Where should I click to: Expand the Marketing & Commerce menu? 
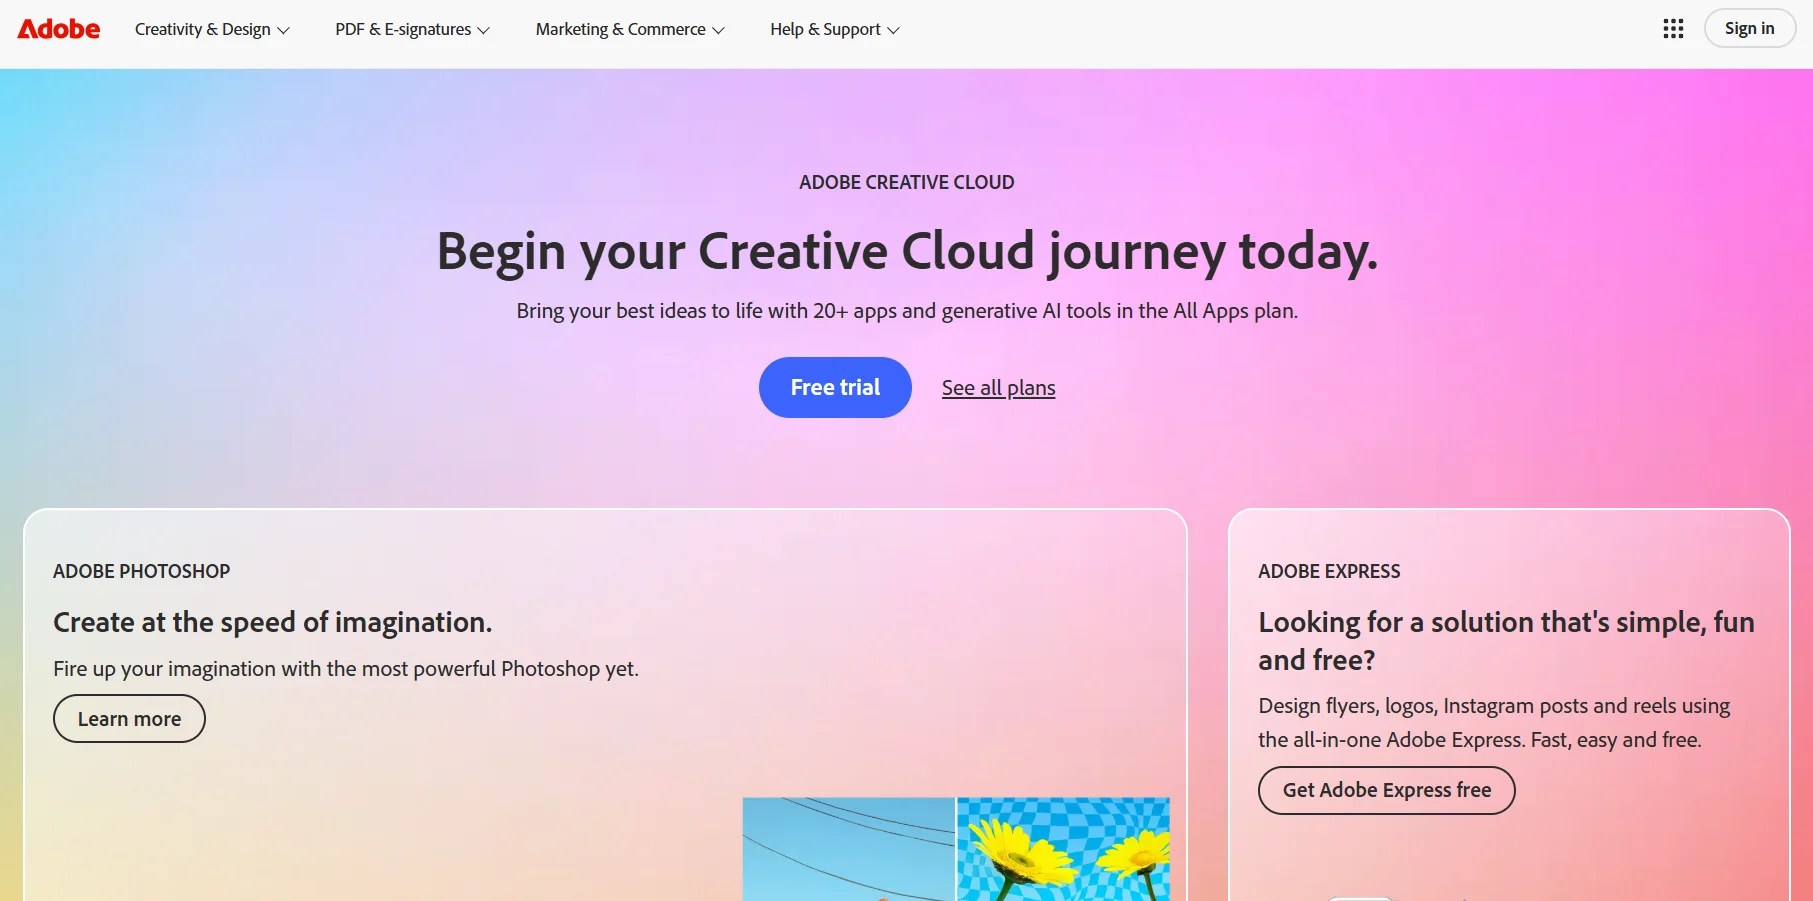[630, 30]
